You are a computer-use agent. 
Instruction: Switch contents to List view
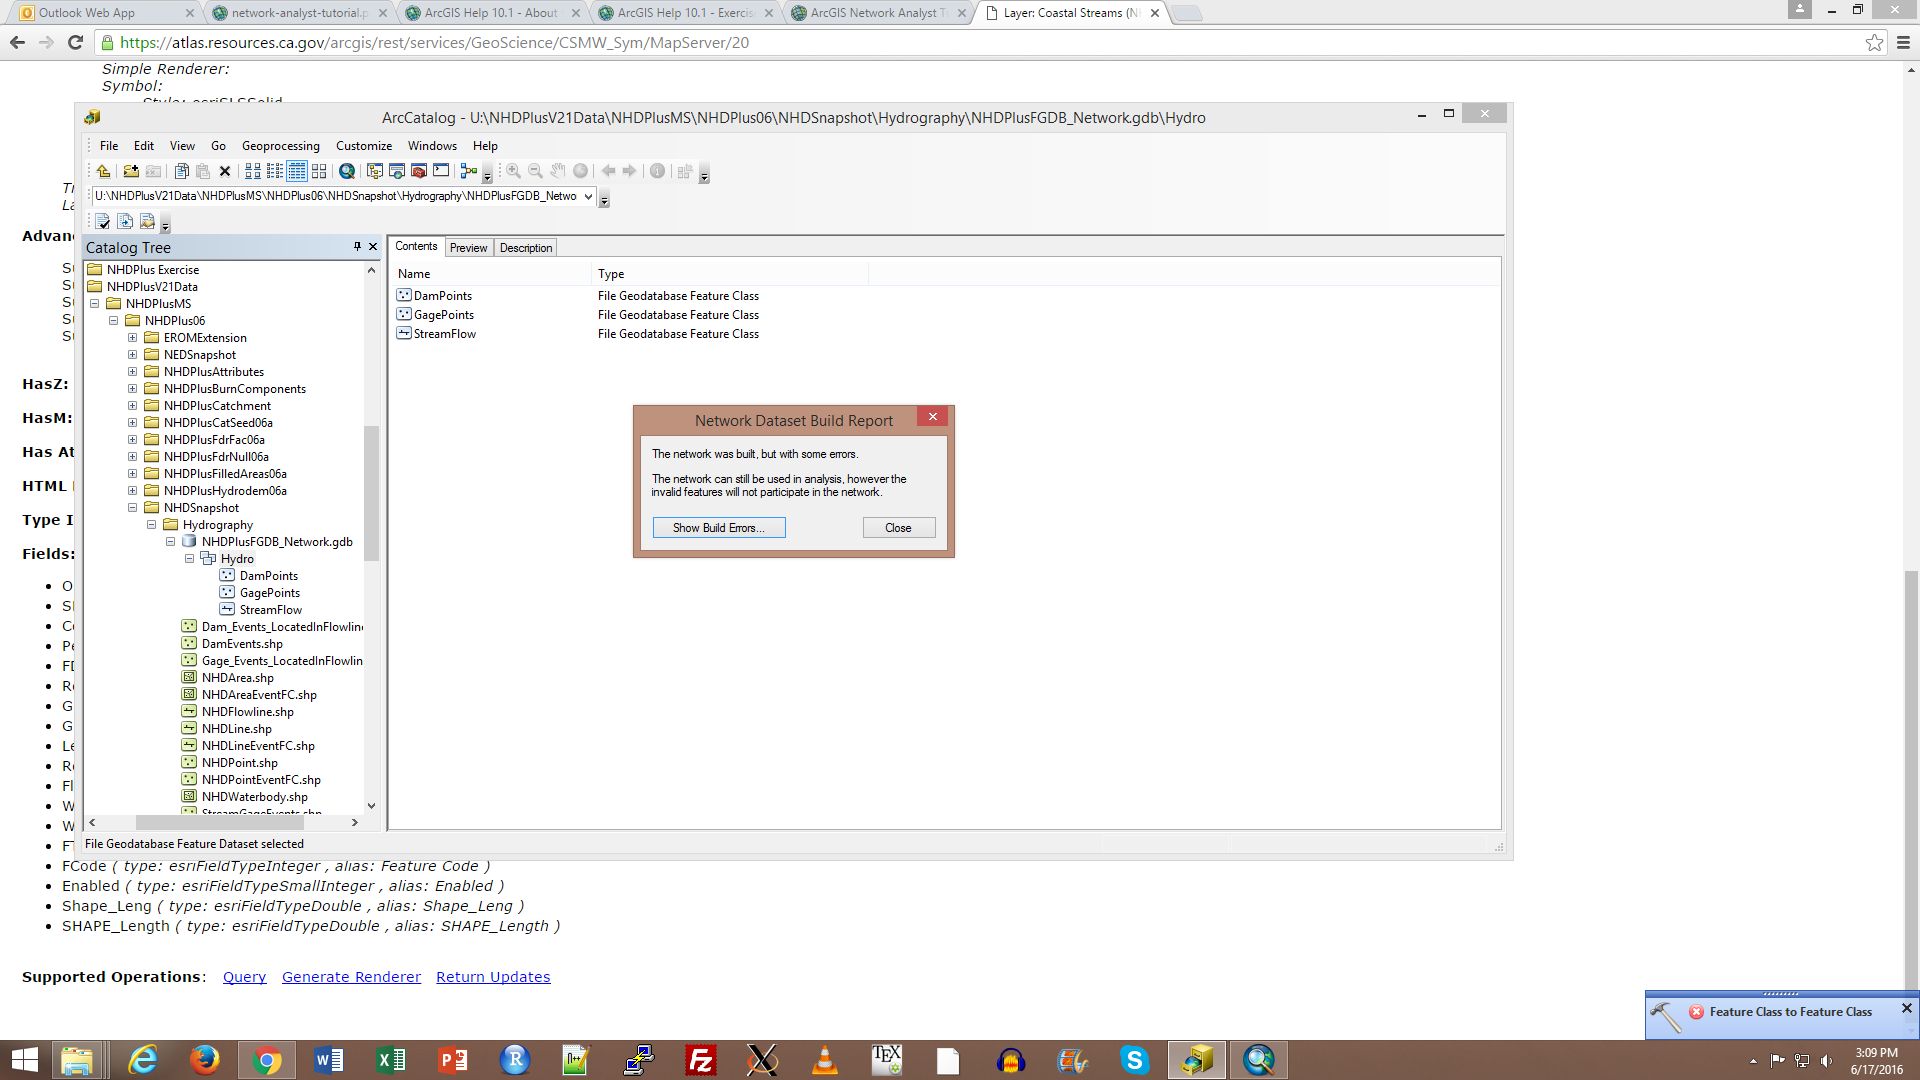pos(275,171)
